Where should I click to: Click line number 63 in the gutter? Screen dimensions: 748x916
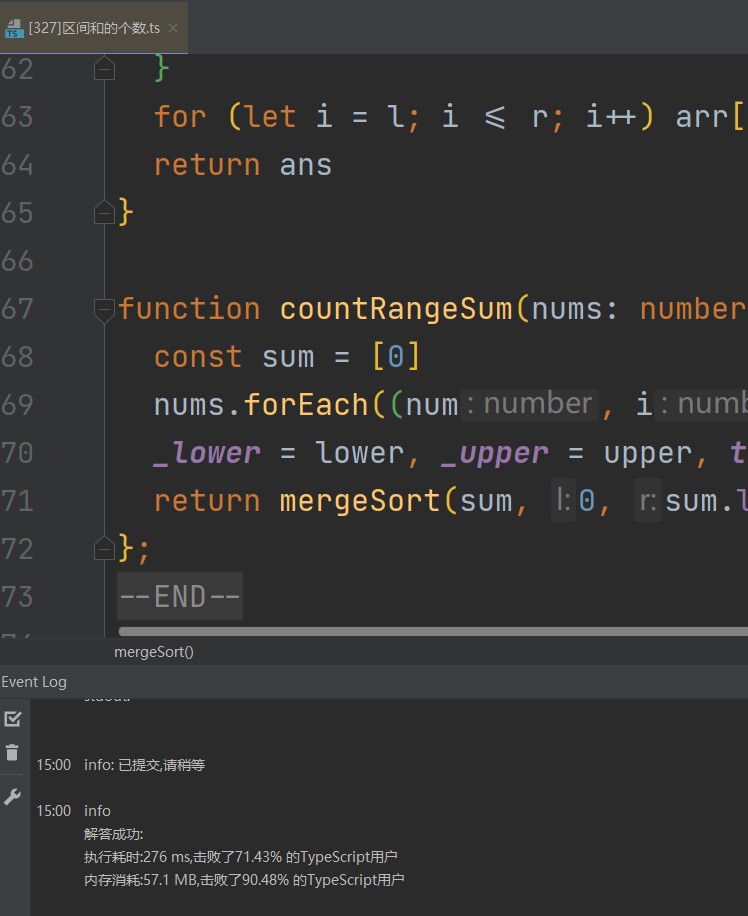coord(17,117)
